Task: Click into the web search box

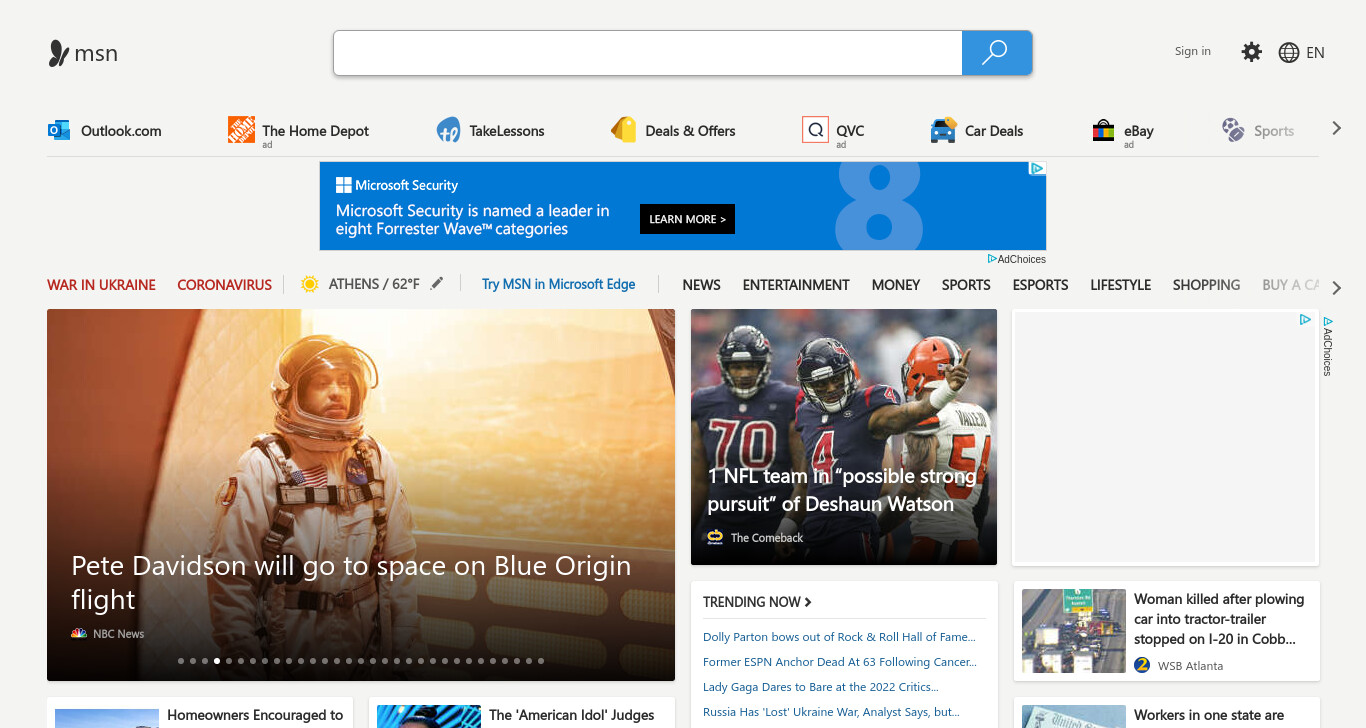Action: [x=648, y=53]
